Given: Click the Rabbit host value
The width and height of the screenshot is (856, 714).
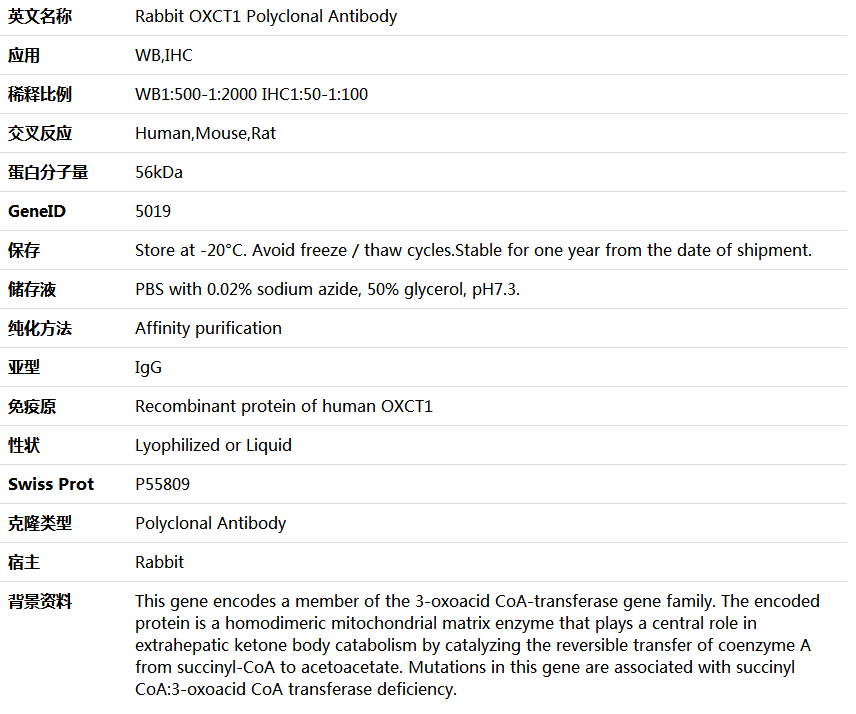Looking at the screenshot, I should point(159,563).
